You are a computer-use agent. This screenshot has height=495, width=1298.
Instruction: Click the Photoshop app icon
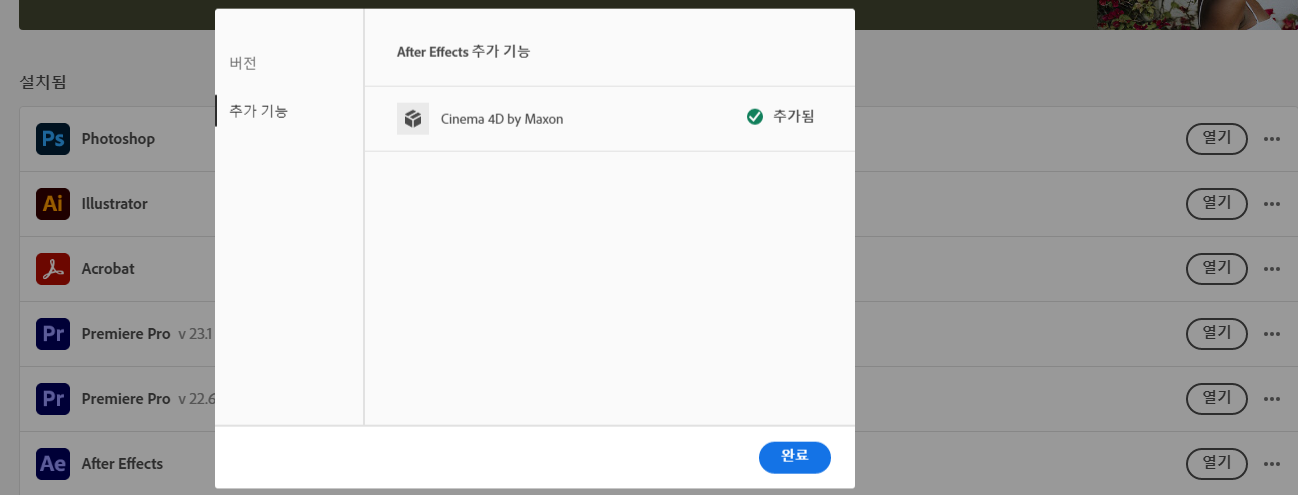[53, 139]
